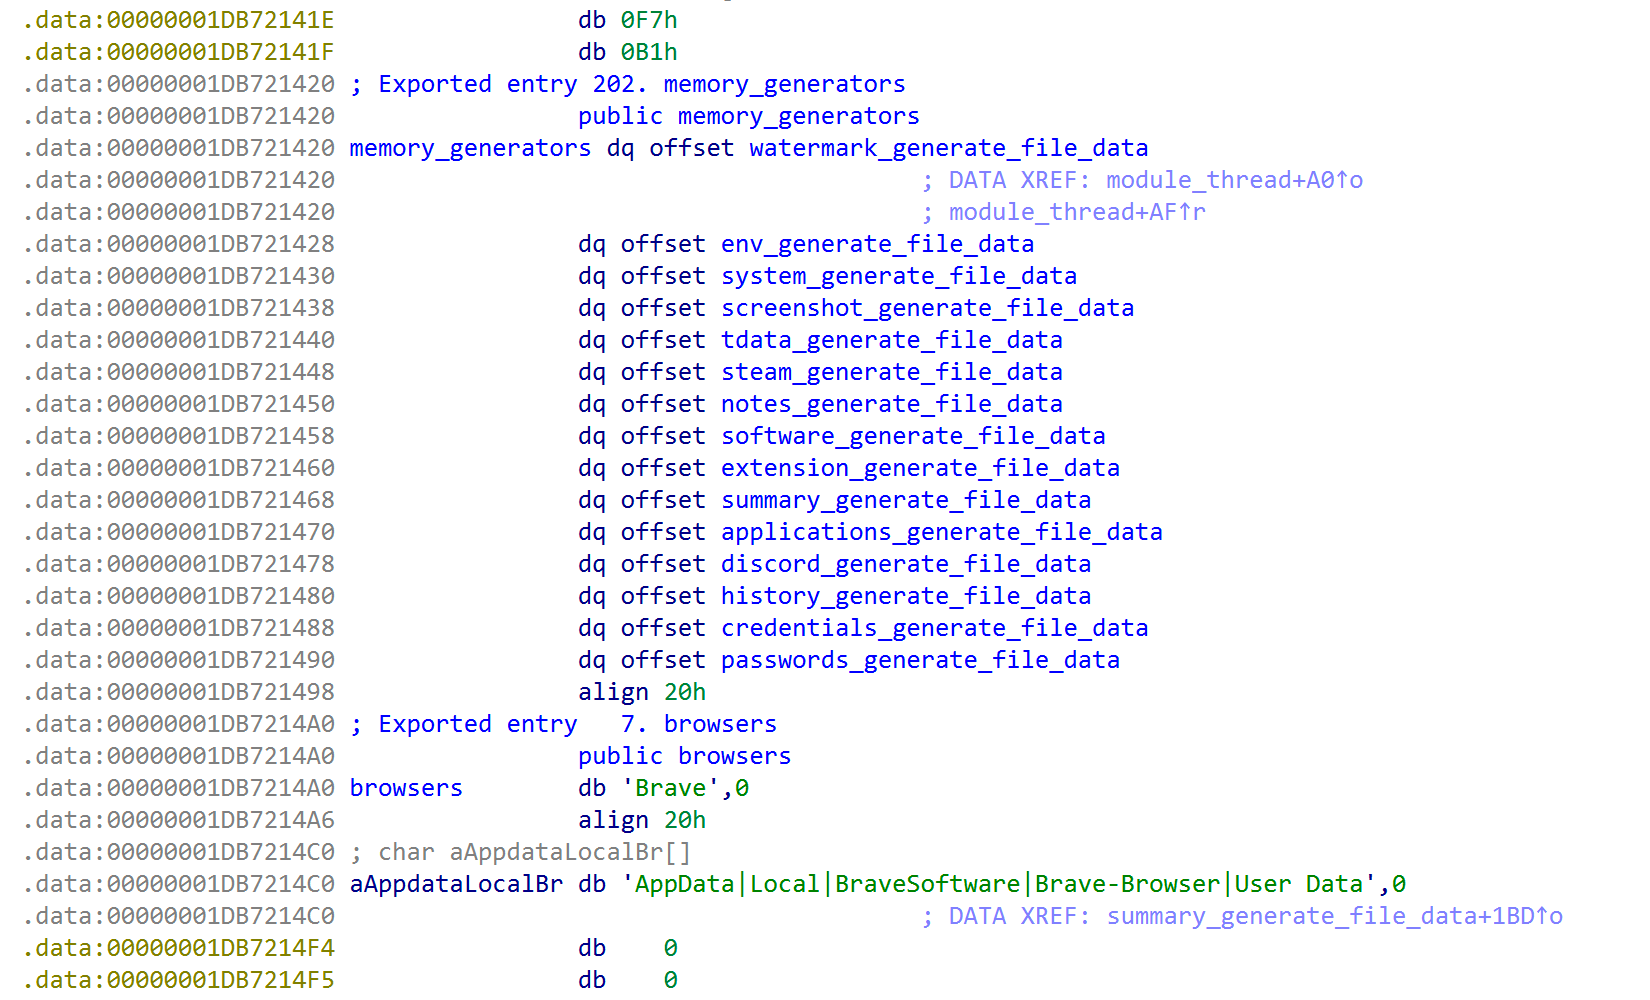This screenshot has width=1650, height=1000.
Task: Open notes_generate_file_data
Action: click(890, 403)
